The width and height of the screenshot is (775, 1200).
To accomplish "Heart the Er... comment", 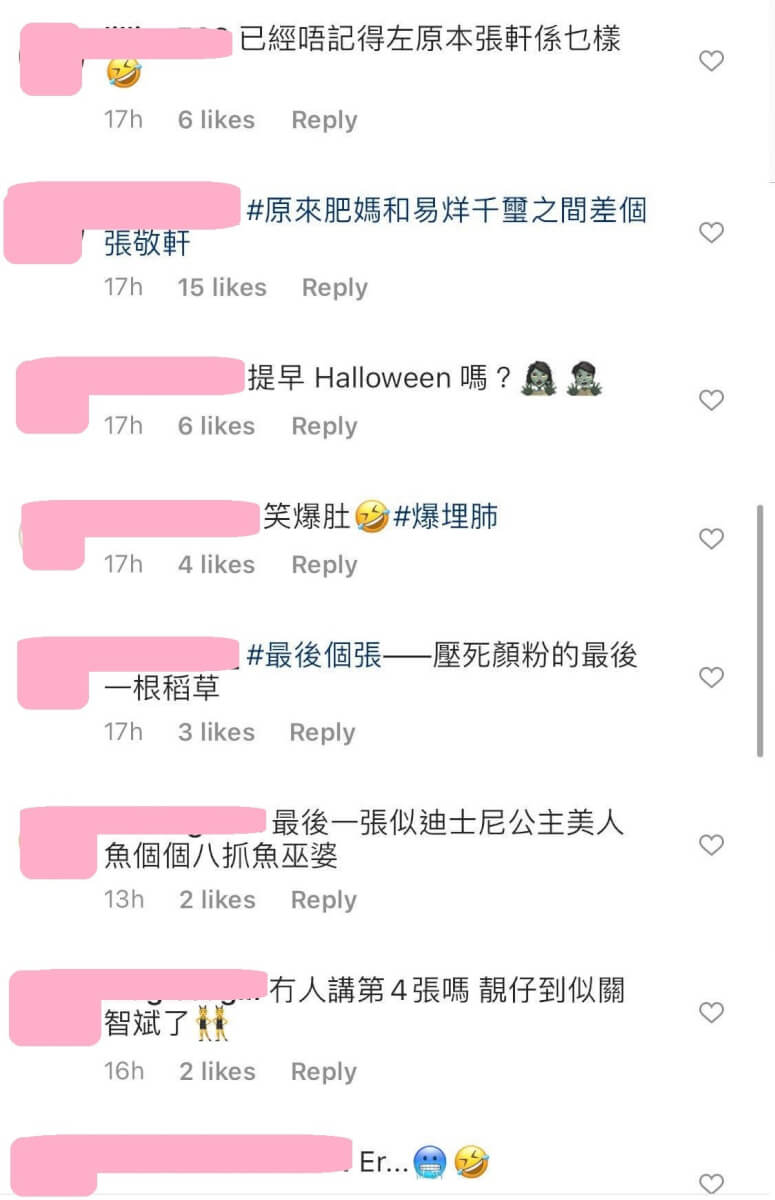I will (711, 1184).
